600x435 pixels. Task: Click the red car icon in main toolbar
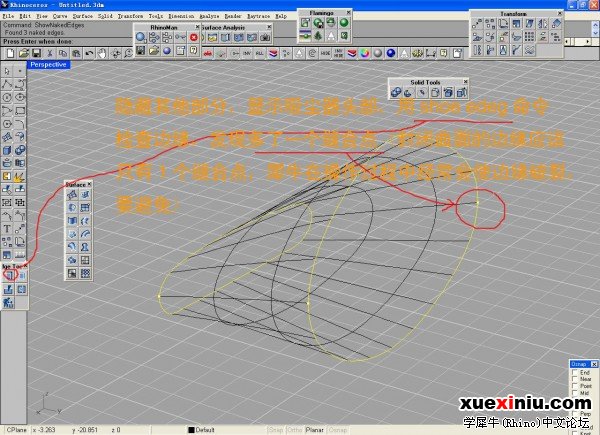tap(208, 53)
